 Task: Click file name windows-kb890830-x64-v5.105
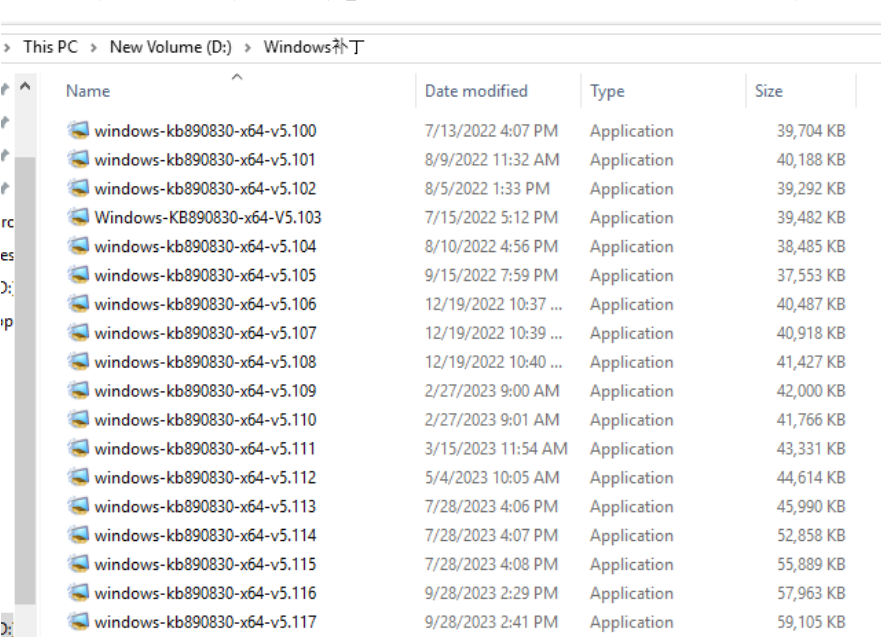pos(206,276)
